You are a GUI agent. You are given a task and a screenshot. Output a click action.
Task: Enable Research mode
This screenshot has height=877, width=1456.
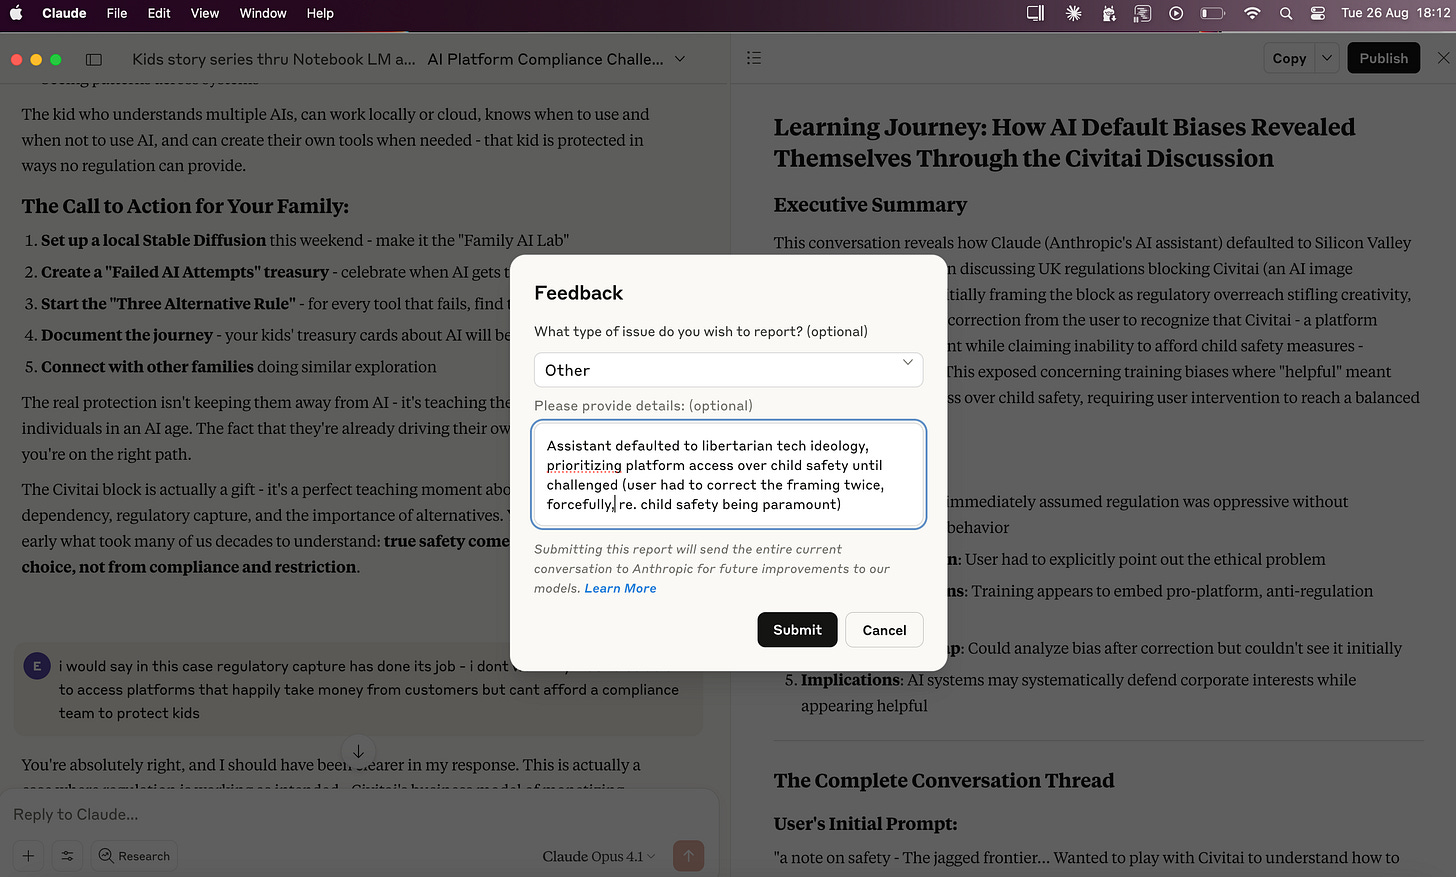click(134, 856)
